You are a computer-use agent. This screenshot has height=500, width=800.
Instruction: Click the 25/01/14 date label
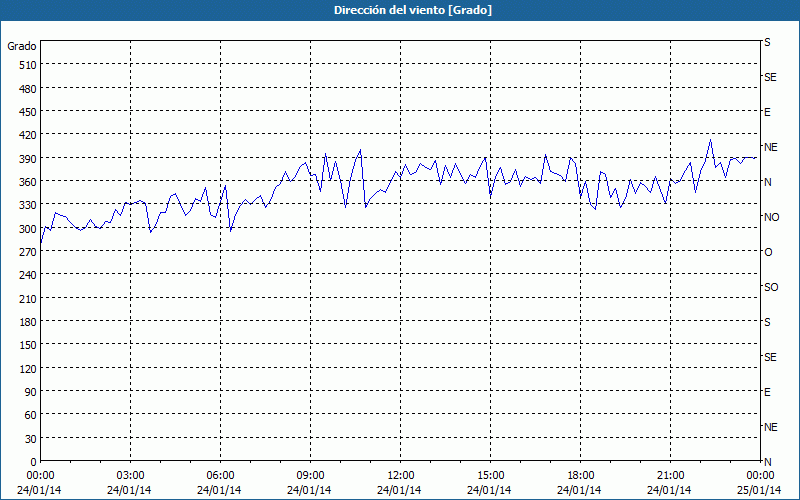click(759, 490)
